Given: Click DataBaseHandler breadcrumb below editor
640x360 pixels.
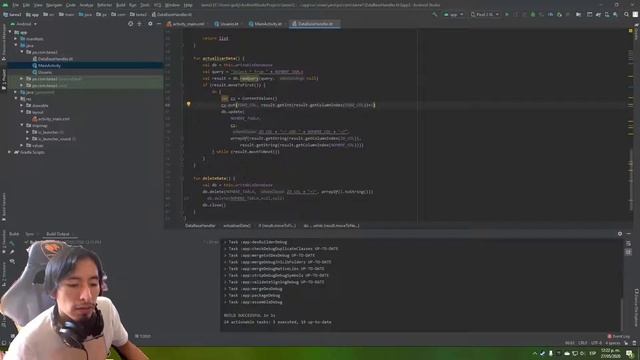Looking at the screenshot, I should (x=200, y=225).
